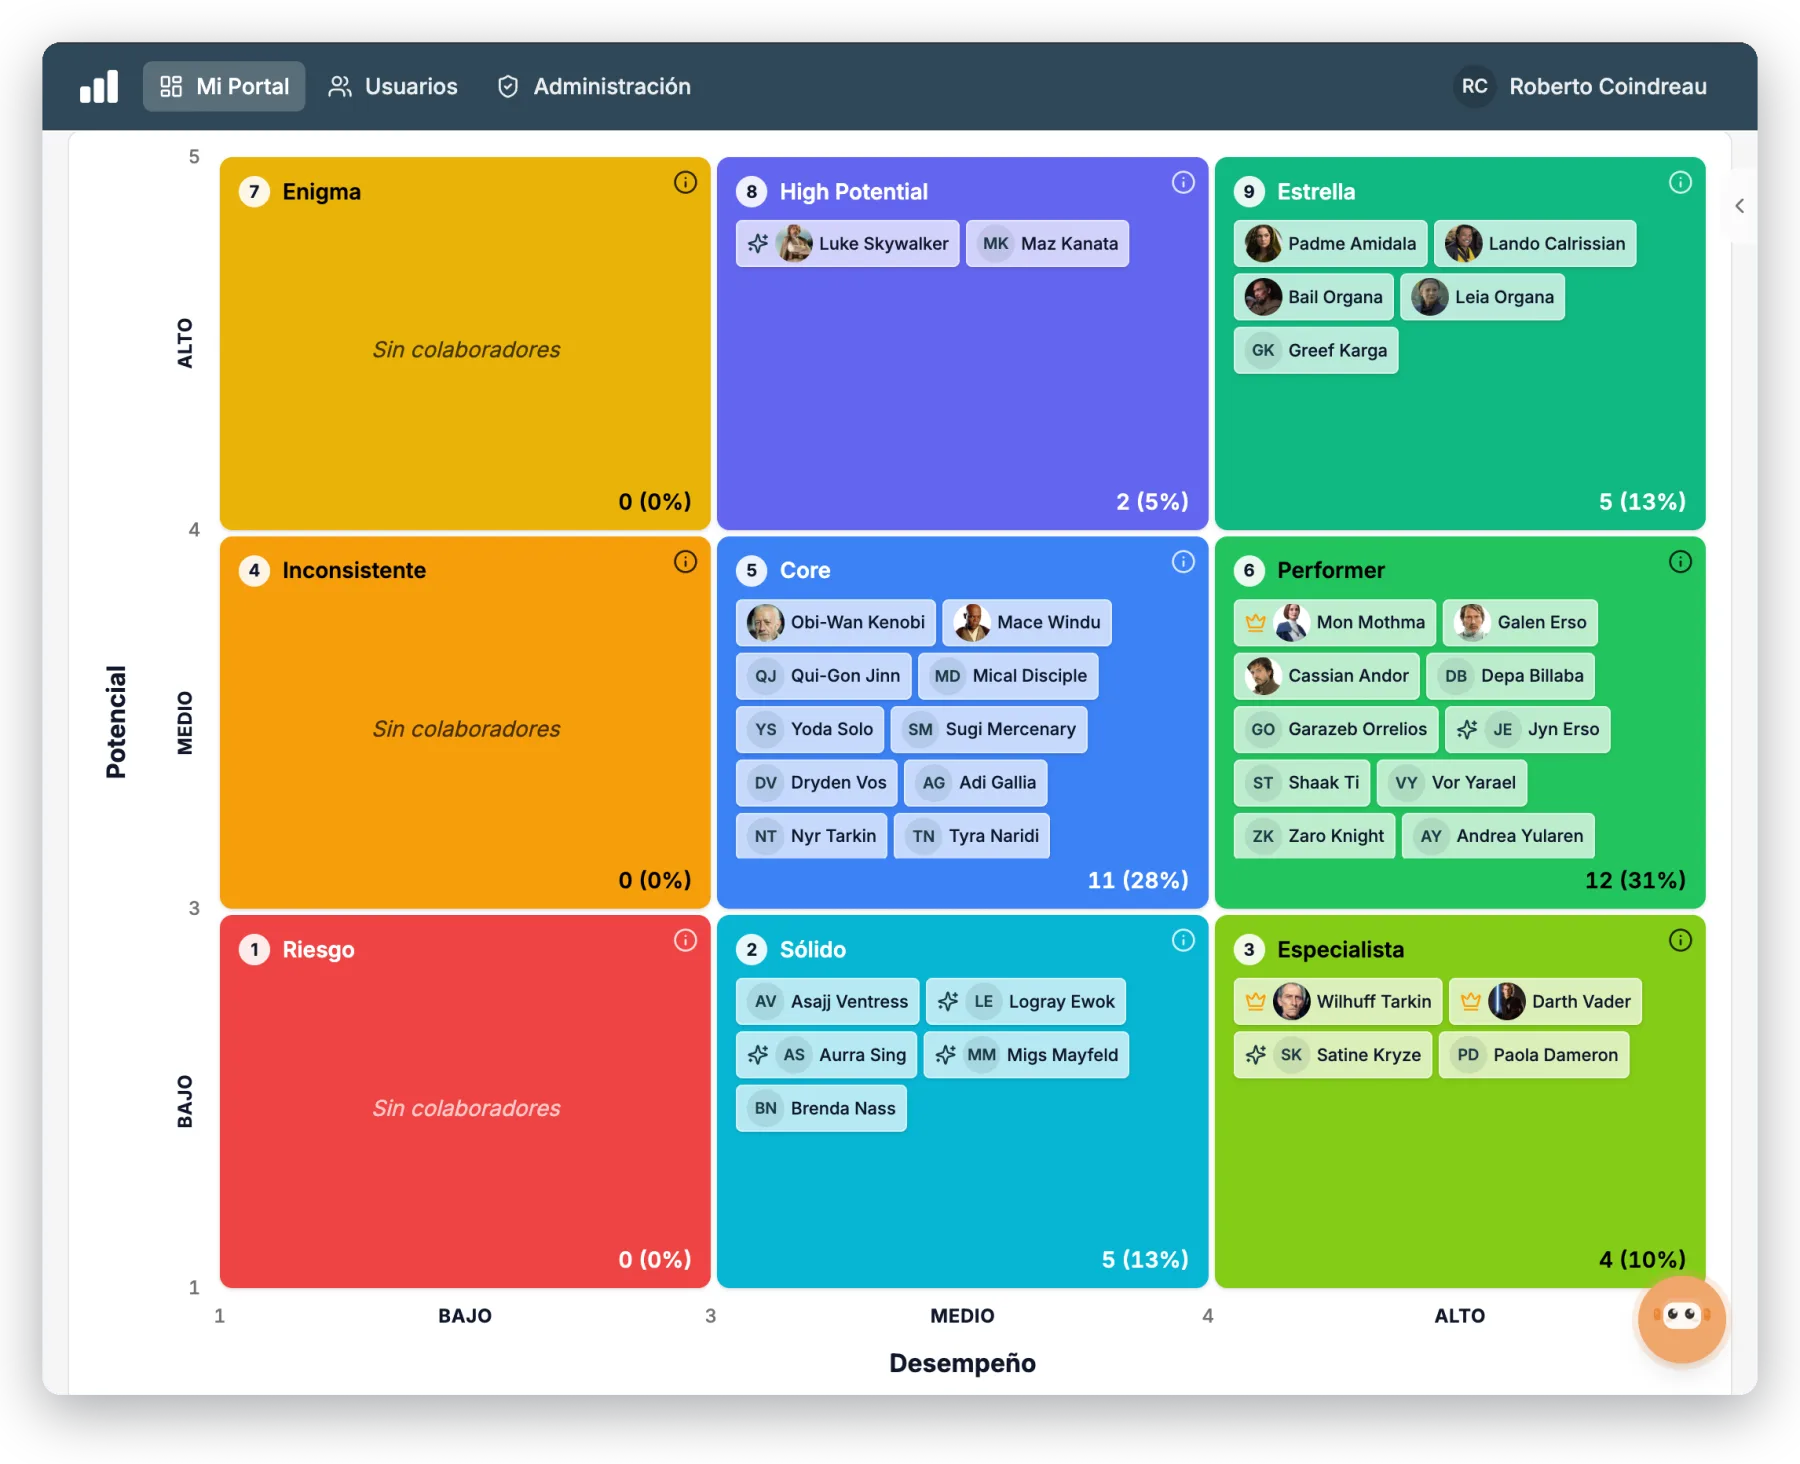Click the sparkle icon beside Luke Skywalker
This screenshot has height=1464, width=1800.
(758, 243)
